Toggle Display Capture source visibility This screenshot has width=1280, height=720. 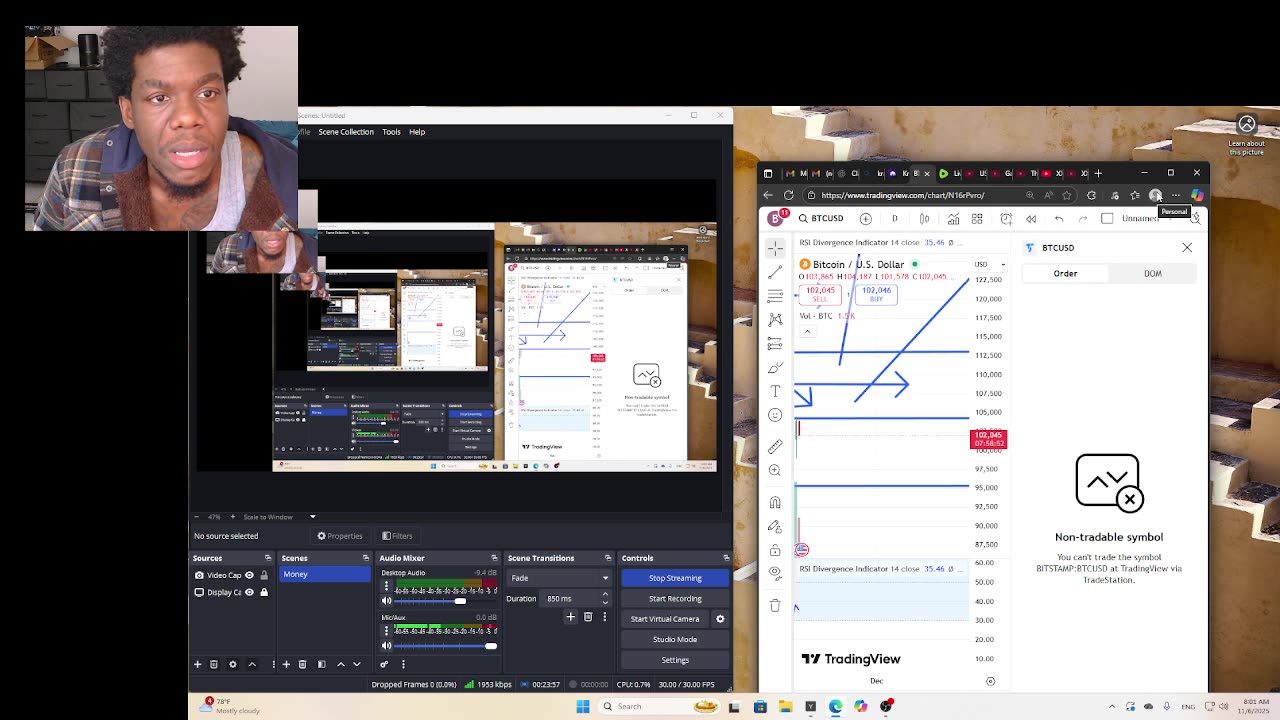250,592
